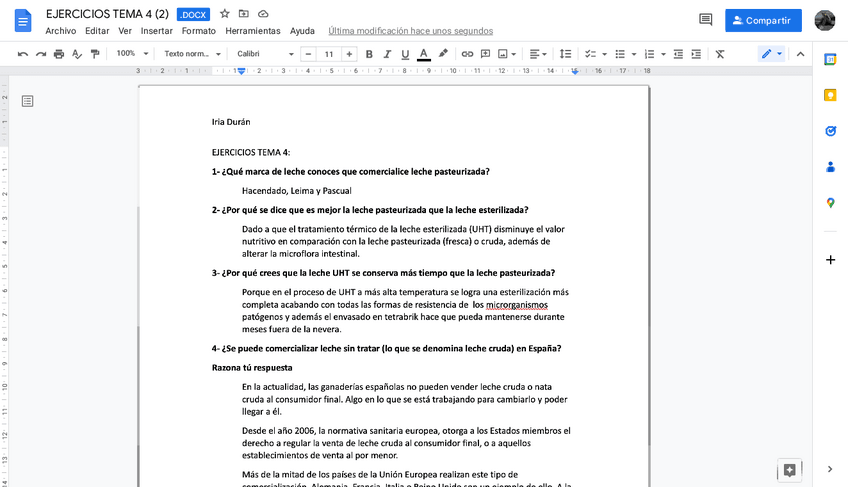Viewport: 848px width, 487px height.
Task: Open the Archivo menu
Action: (61, 31)
